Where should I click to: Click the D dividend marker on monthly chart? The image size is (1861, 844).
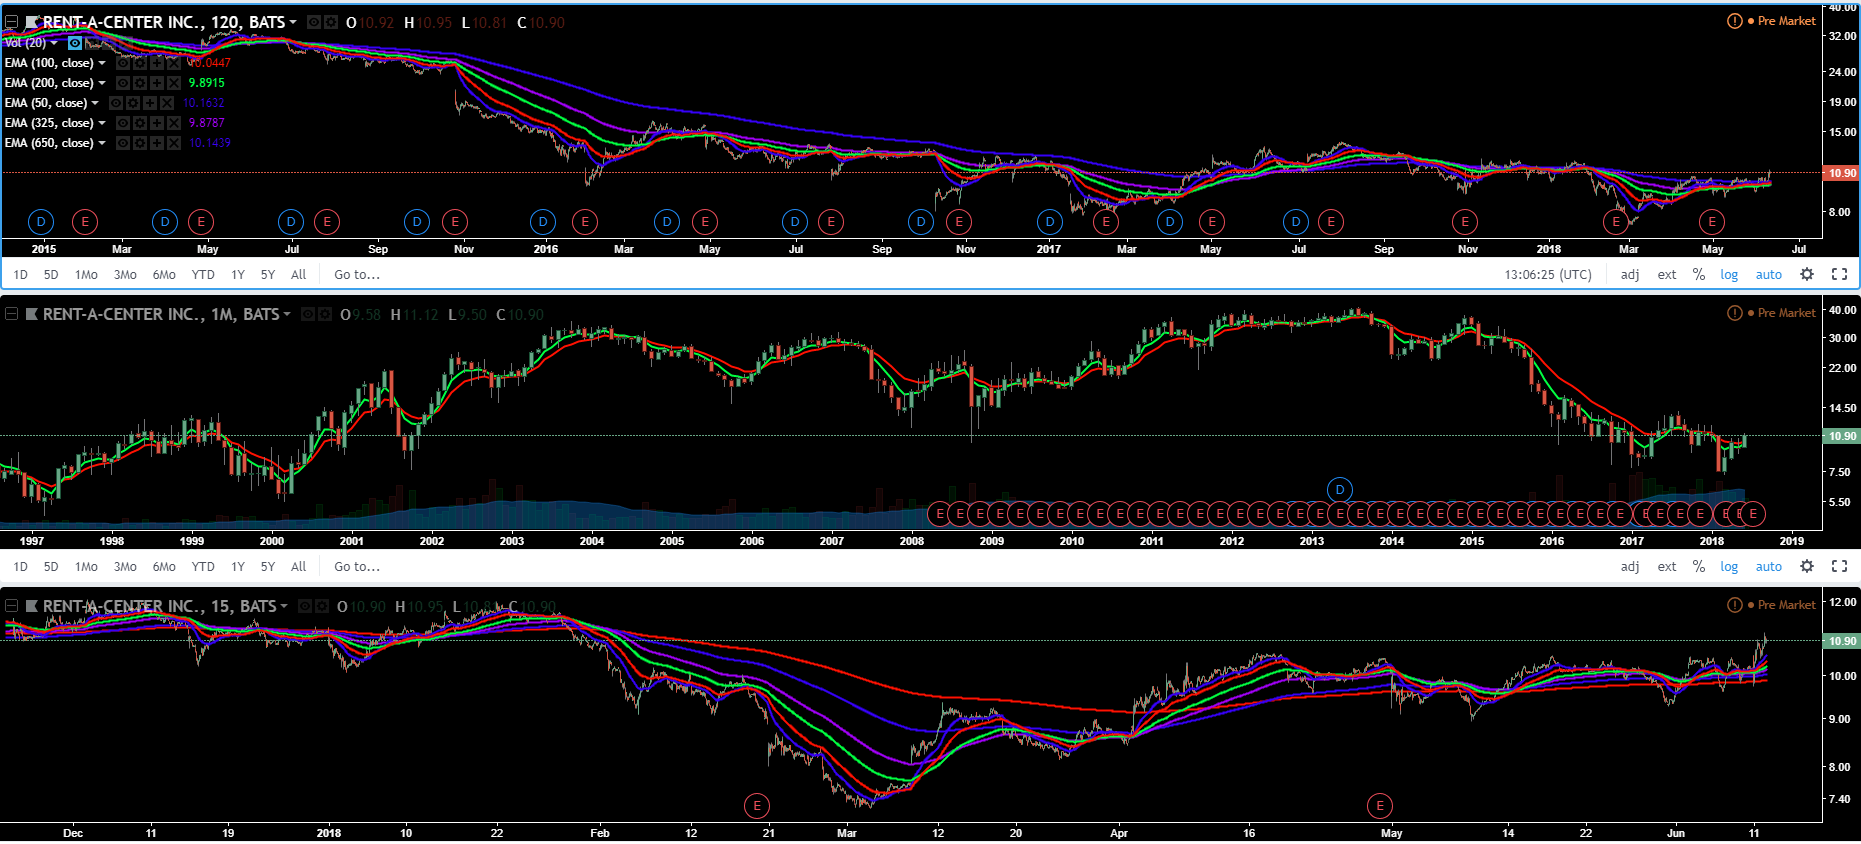pyautogui.click(x=1339, y=490)
